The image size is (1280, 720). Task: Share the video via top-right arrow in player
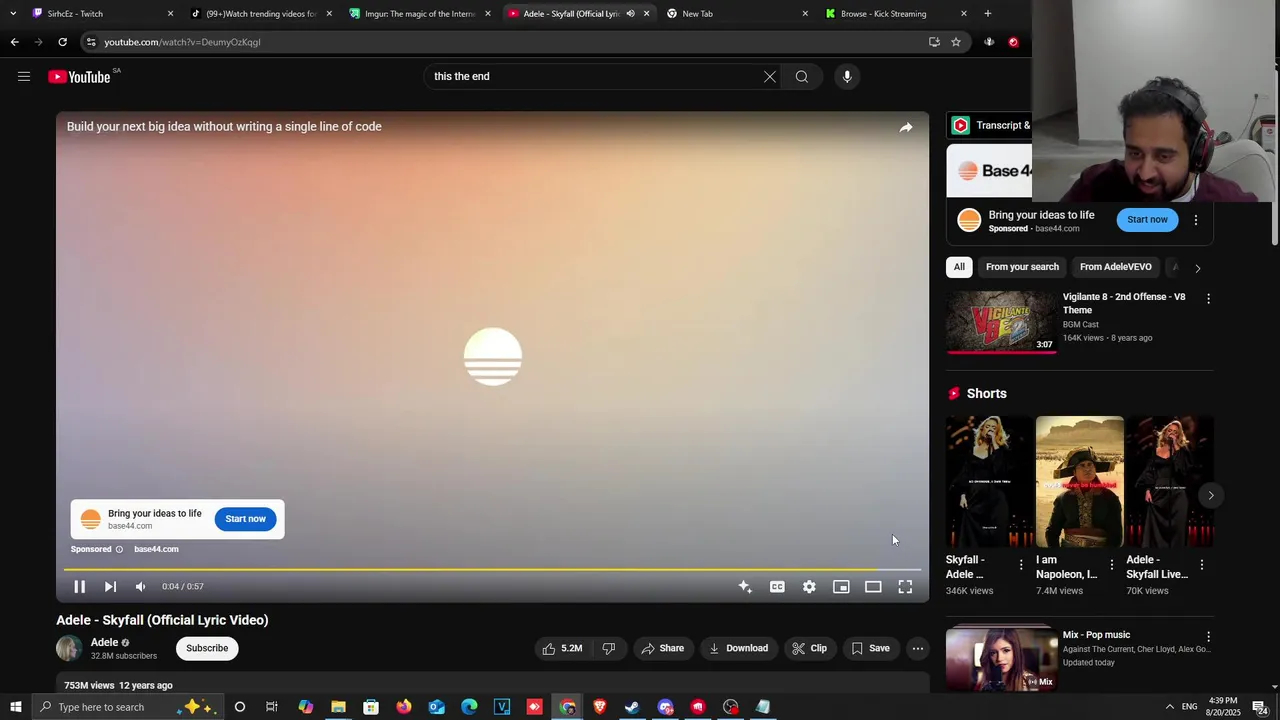(x=906, y=127)
